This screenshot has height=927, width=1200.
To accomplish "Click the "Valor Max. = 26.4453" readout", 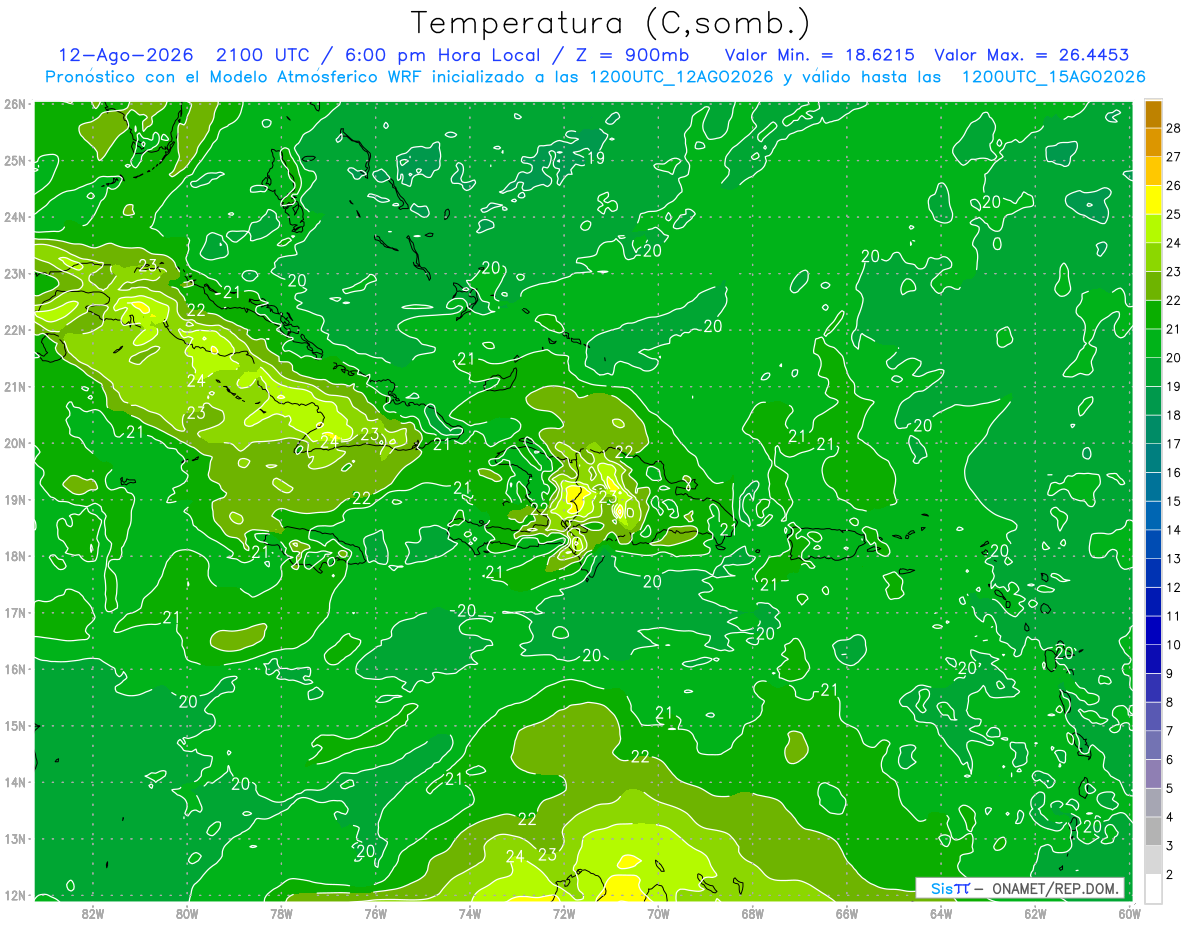I will (1032, 55).
